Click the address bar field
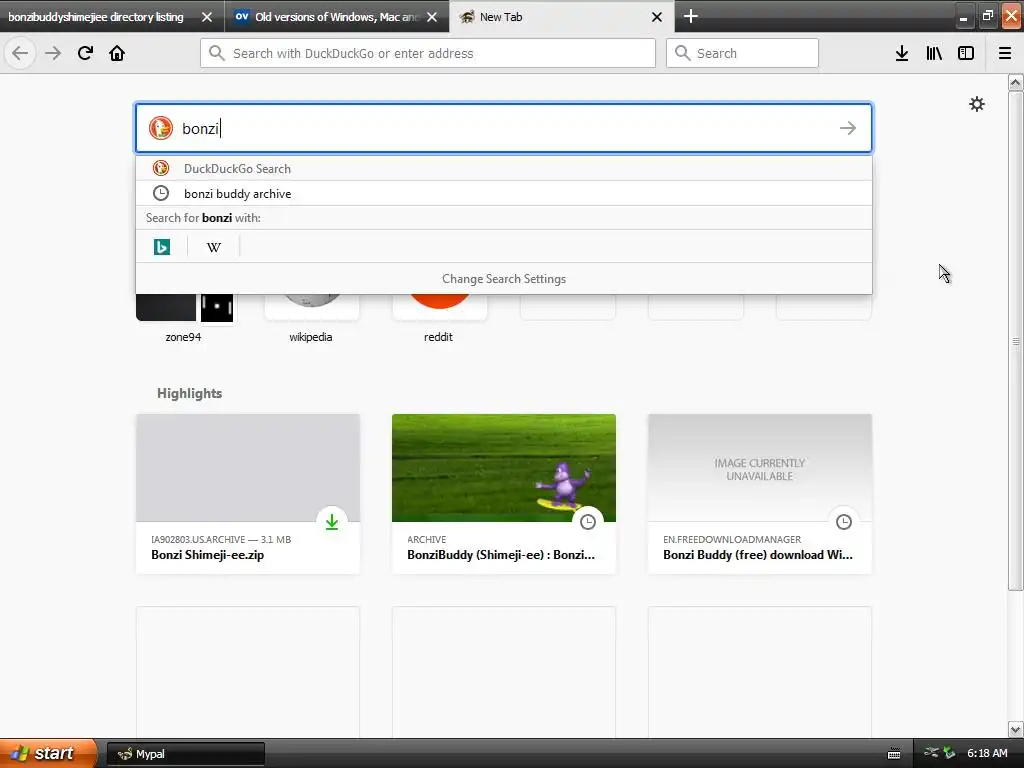This screenshot has width=1024, height=768. 428,53
